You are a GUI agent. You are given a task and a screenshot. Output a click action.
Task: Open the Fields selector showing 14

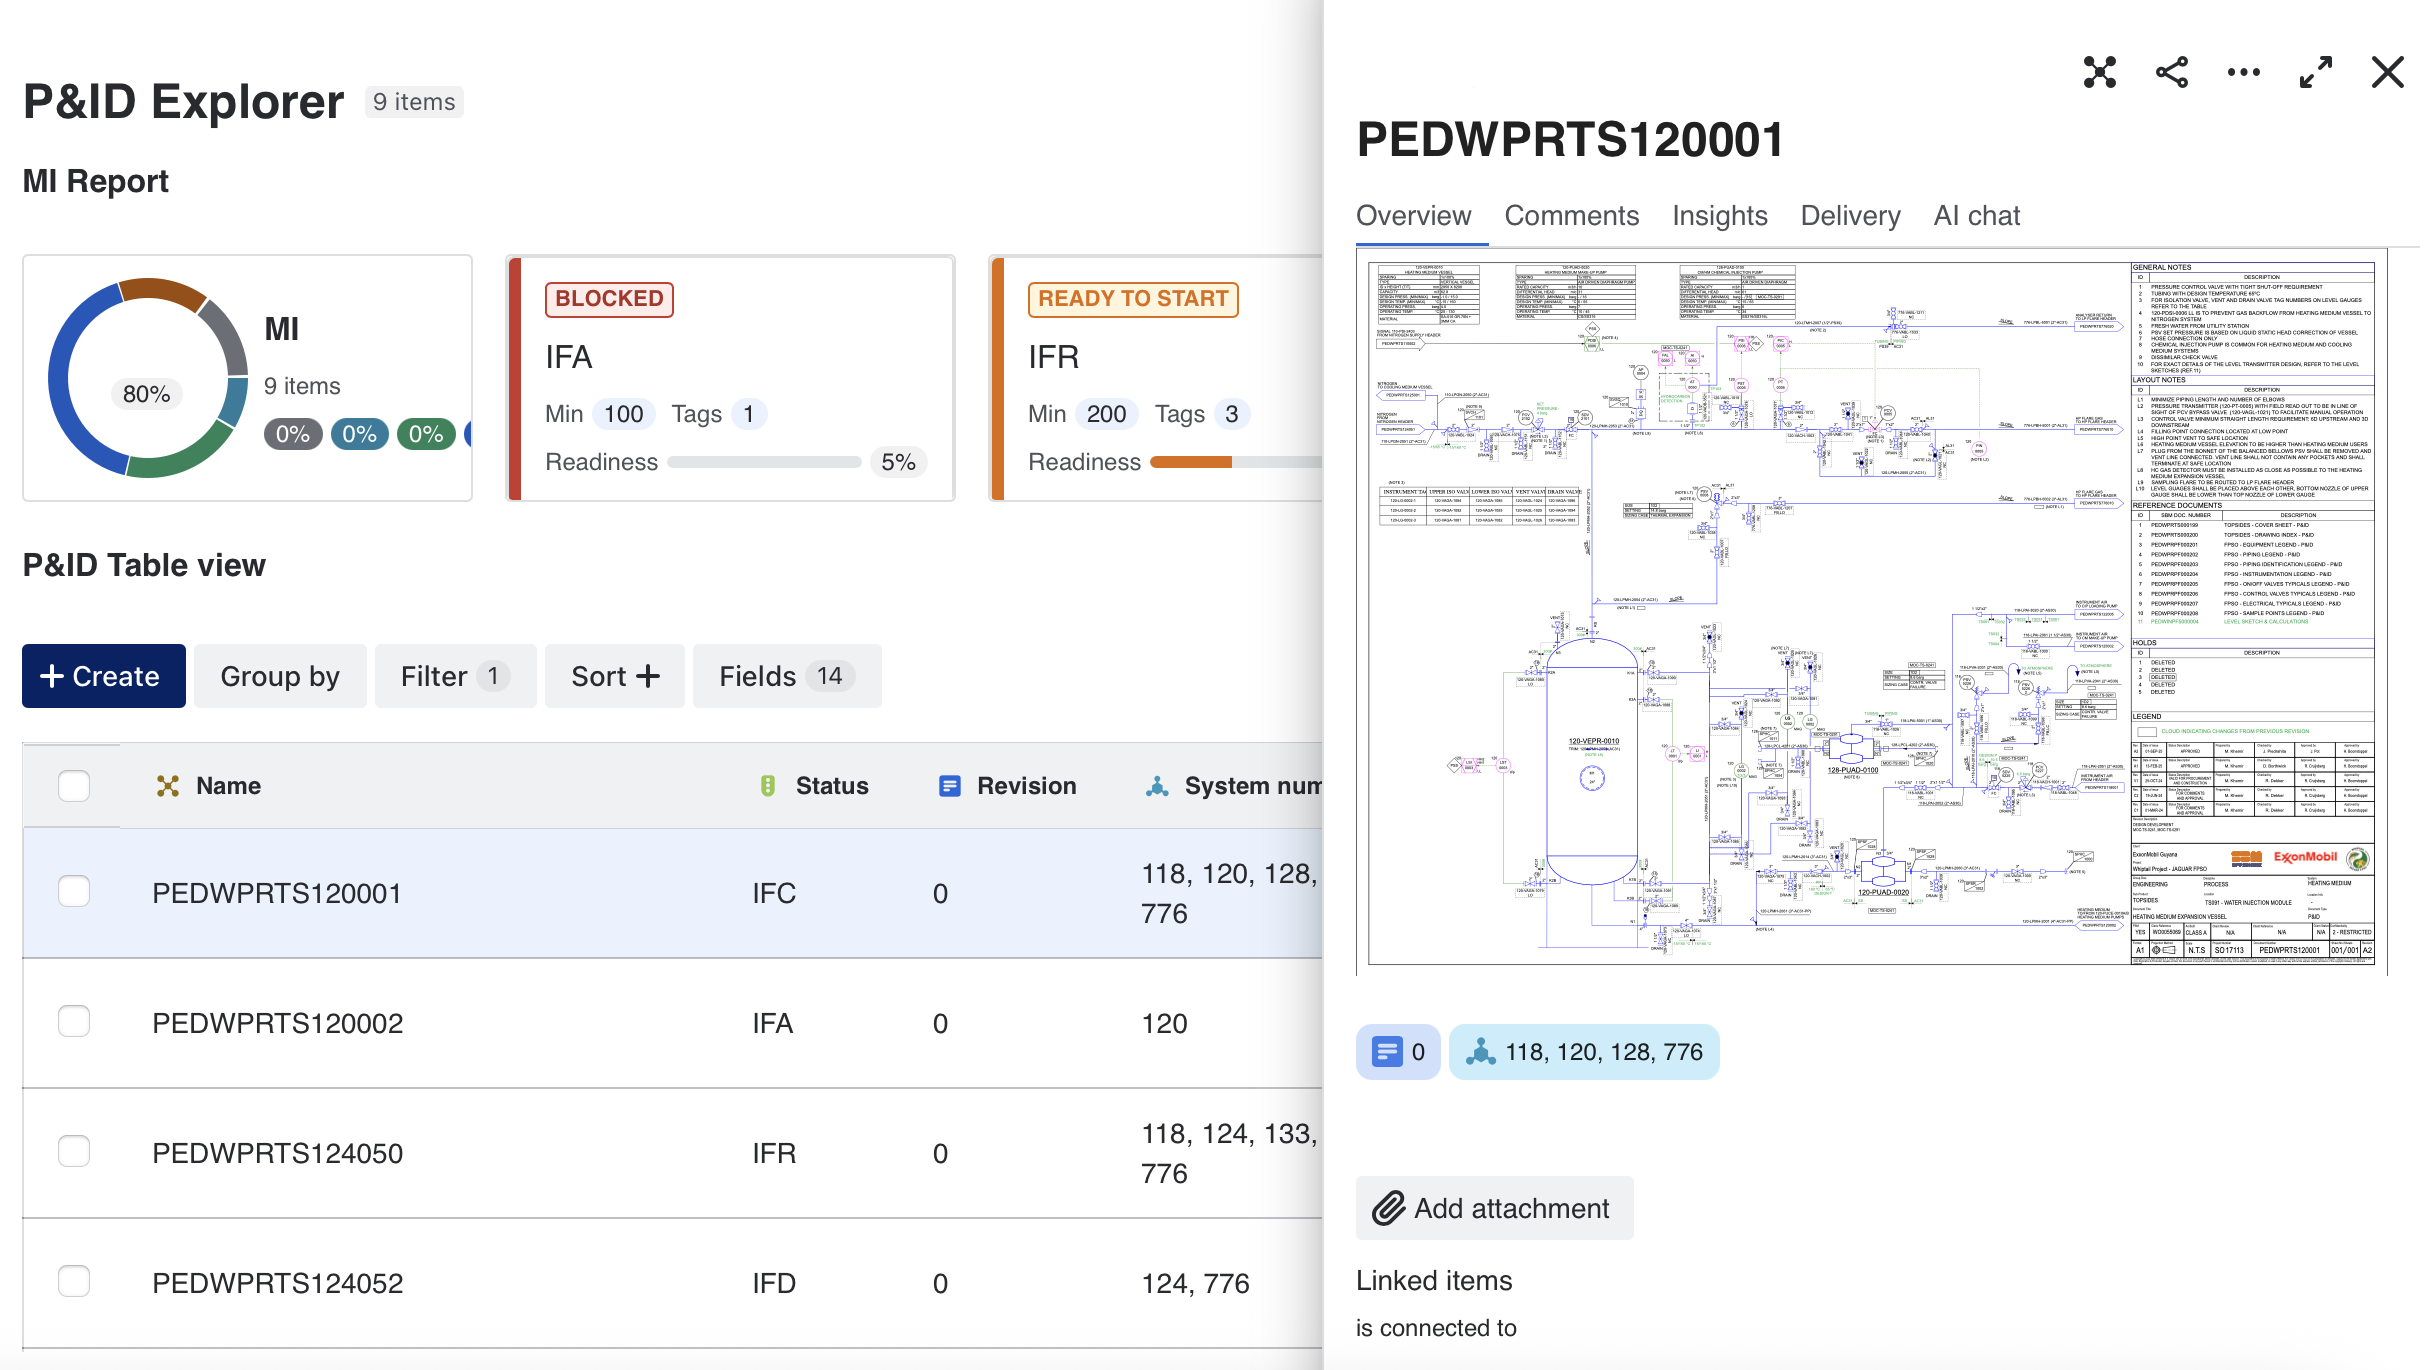point(786,676)
